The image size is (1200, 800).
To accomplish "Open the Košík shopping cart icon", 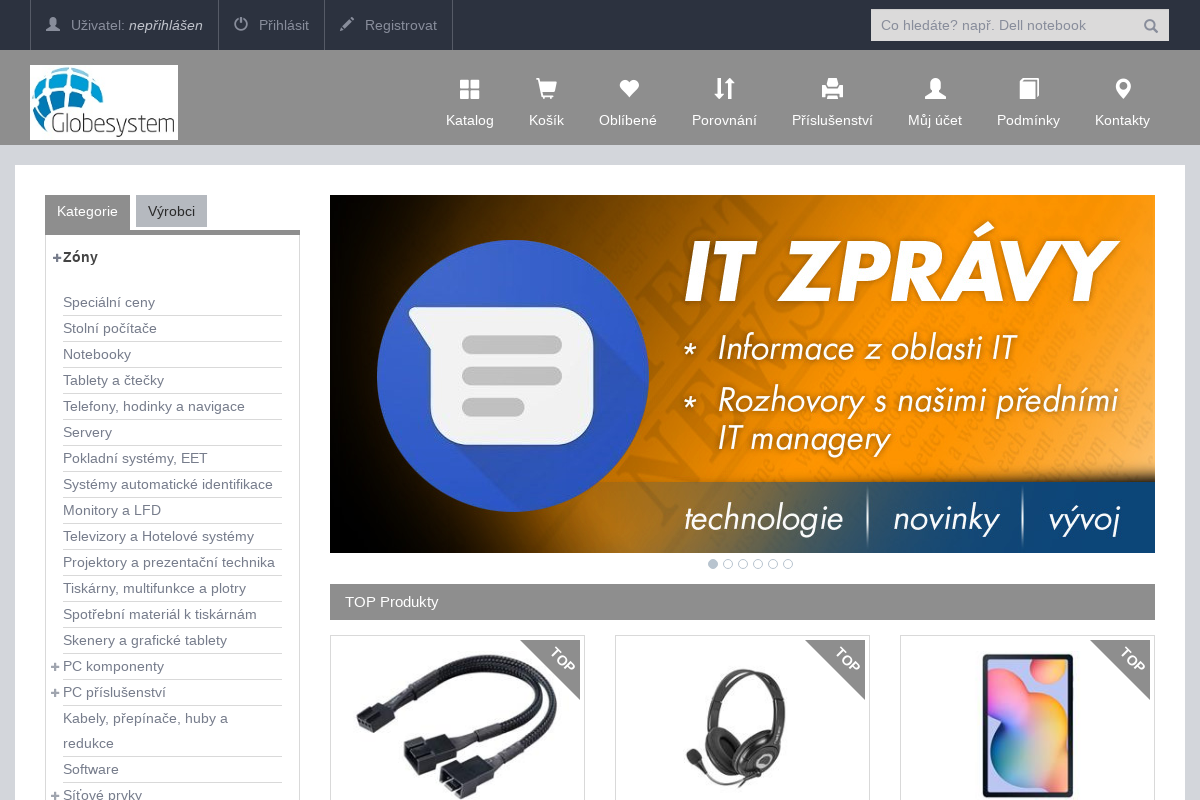I will 546,90.
